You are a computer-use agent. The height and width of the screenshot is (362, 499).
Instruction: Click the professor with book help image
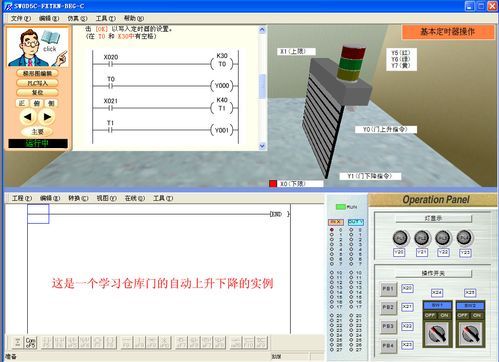(38, 47)
